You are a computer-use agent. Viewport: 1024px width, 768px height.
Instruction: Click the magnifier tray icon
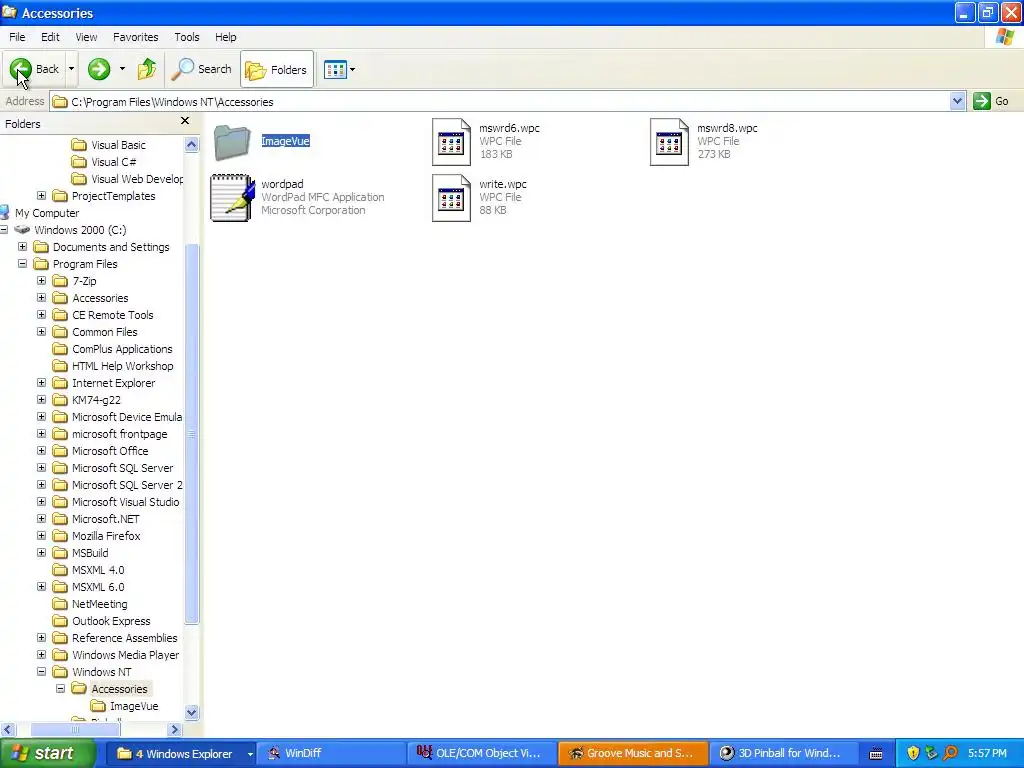pos(950,753)
